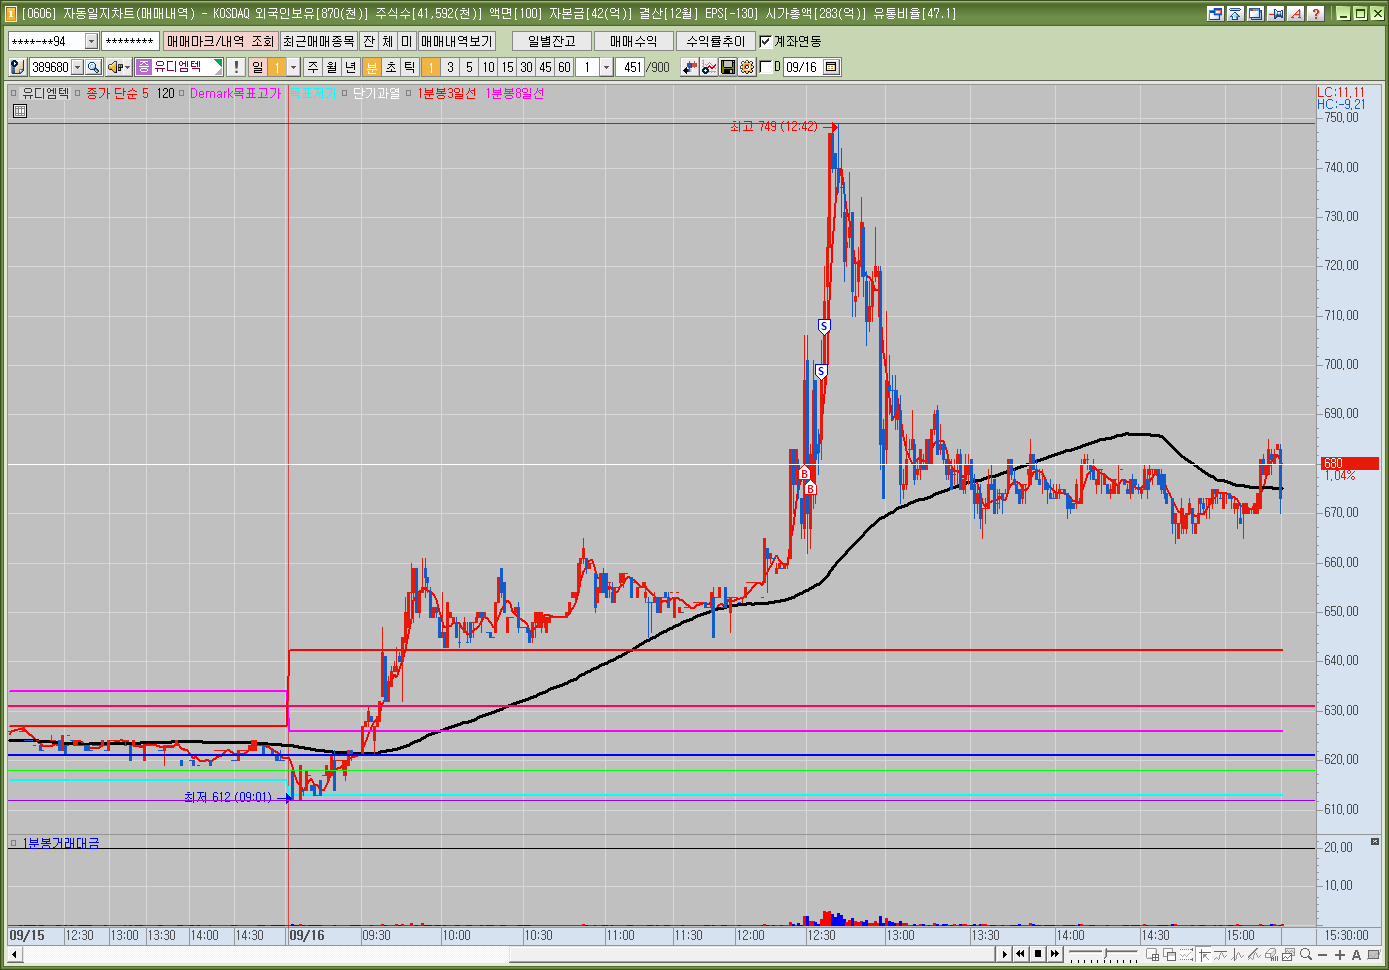Image resolution: width=1389 pixels, height=970 pixels.
Task: Adjust the chart zoom slider in bottom toolbar
Action: pos(1105,955)
